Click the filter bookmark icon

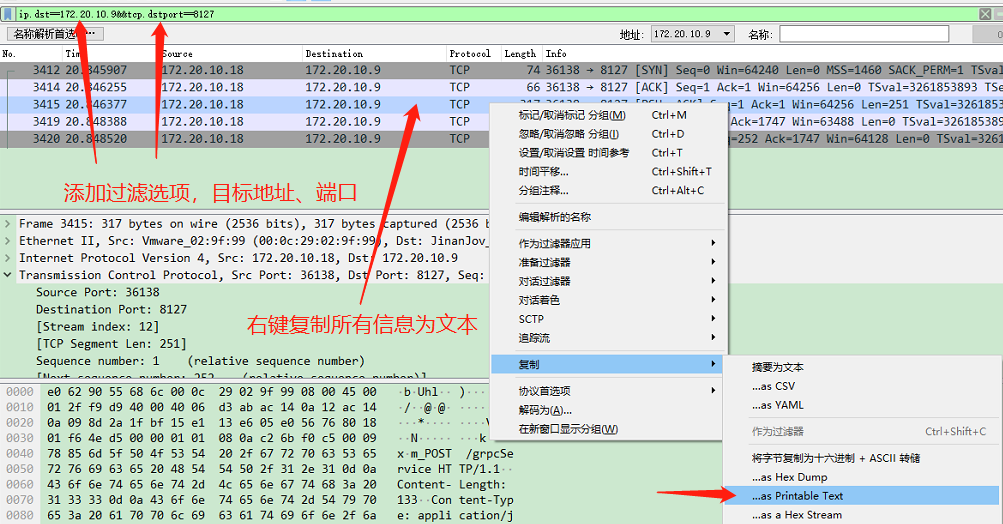click(x=8, y=13)
